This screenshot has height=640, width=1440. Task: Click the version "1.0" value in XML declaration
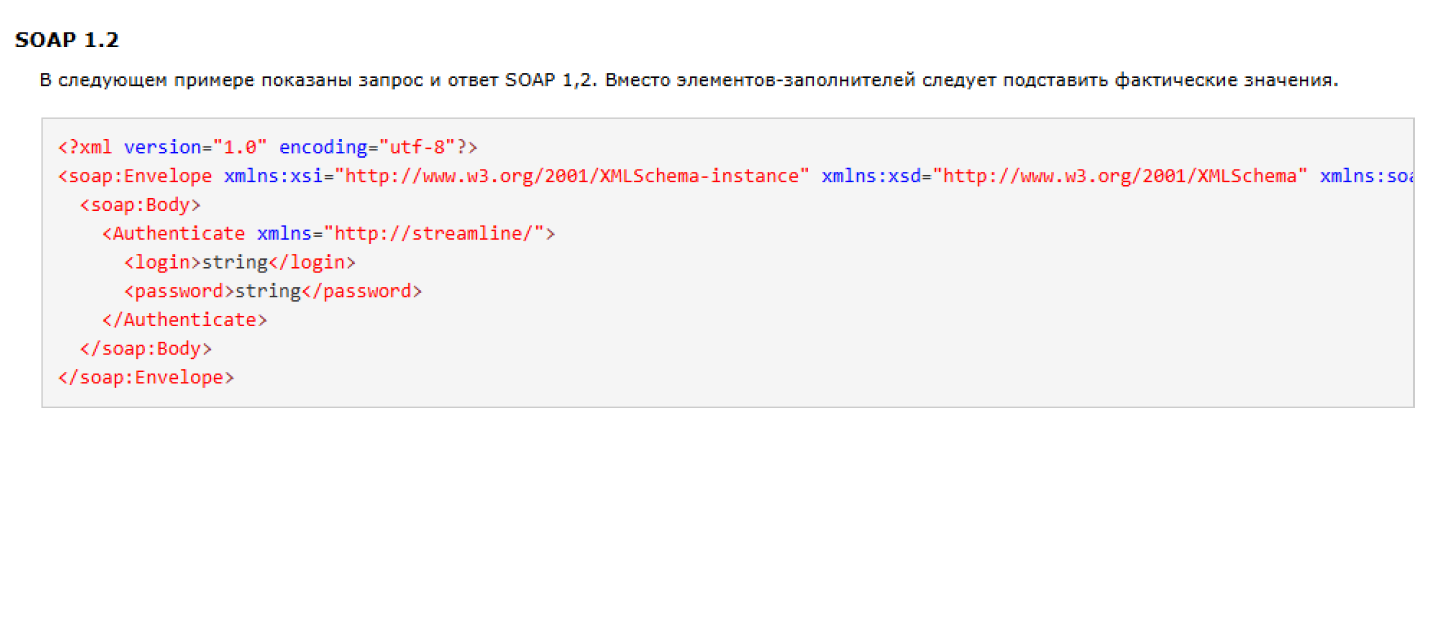[x=240, y=147]
